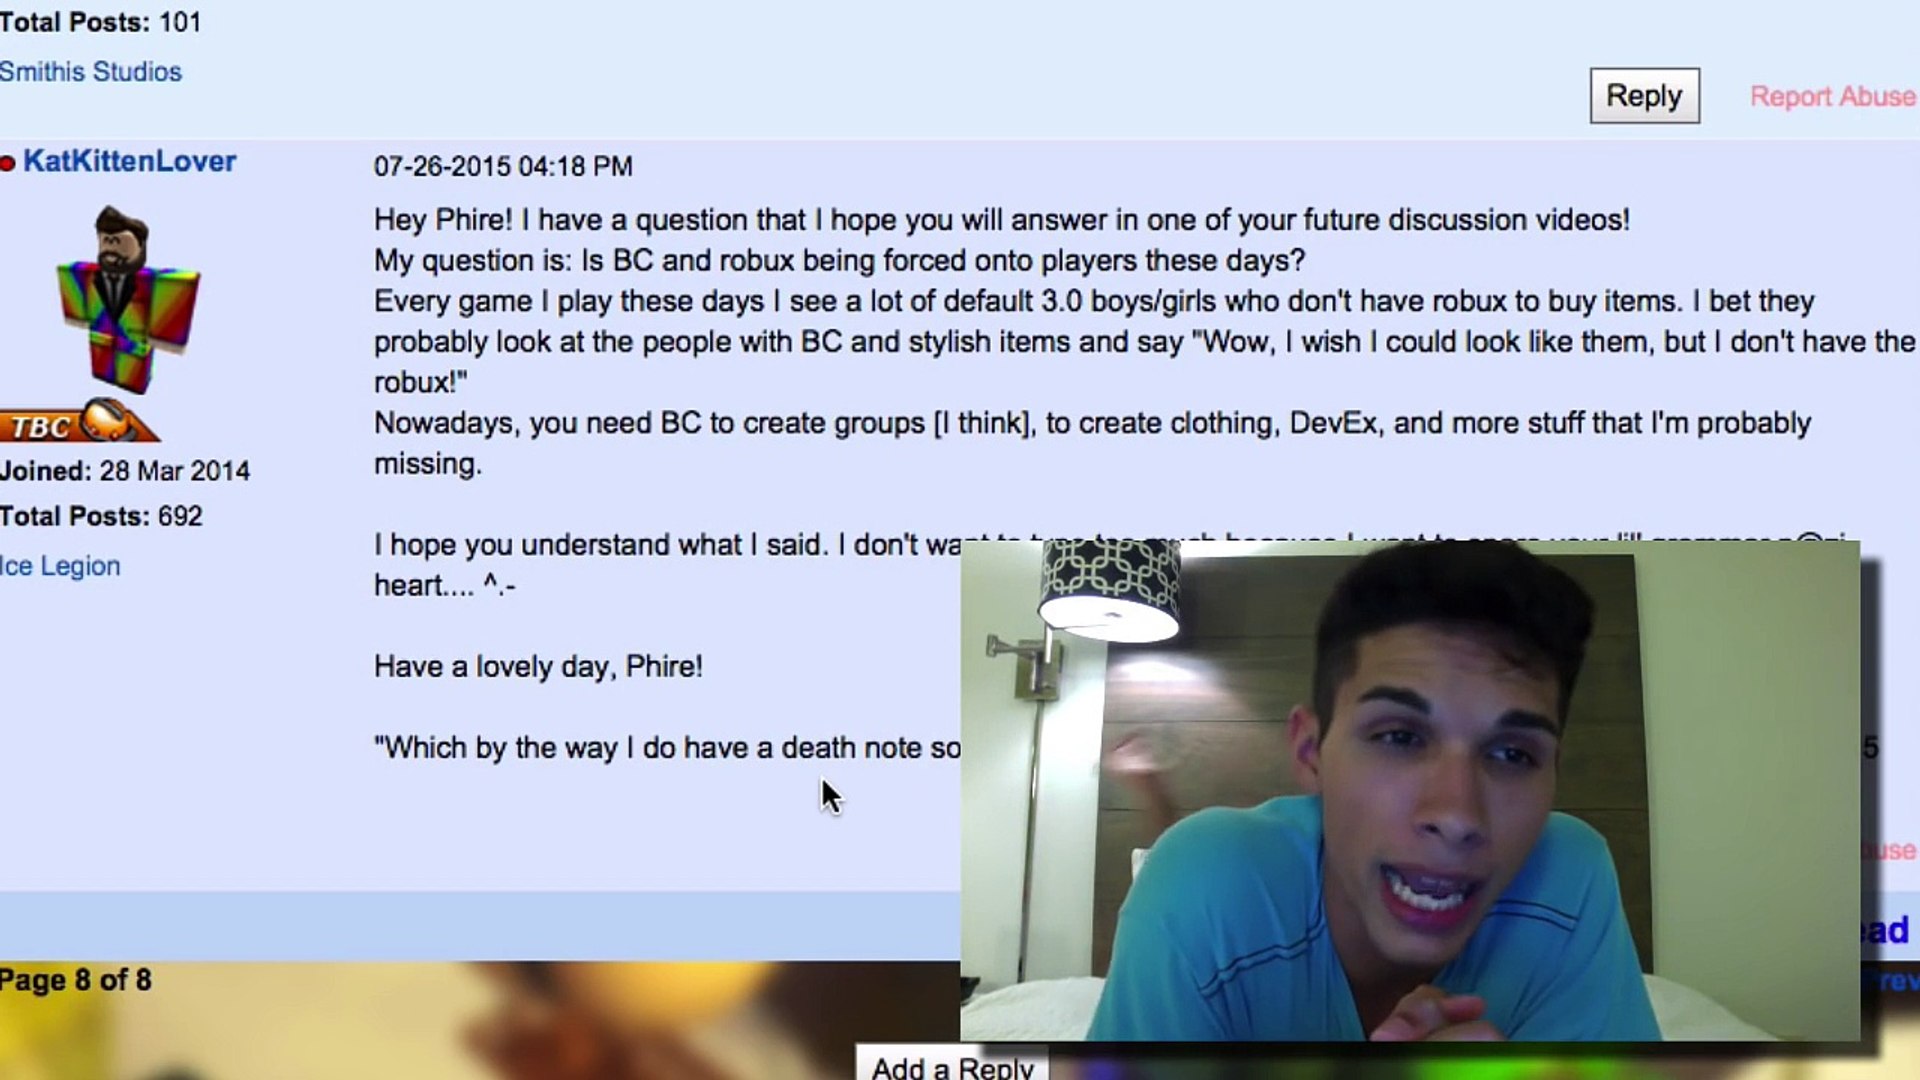Click the post timestamp 07-26-2015
This screenshot has height=1080, width=1920.
coord(503,166)
